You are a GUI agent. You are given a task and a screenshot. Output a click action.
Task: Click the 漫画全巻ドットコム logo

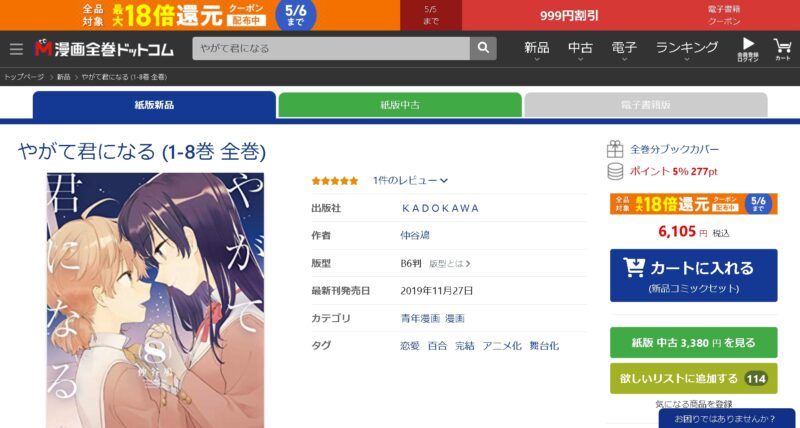[104, 48]
